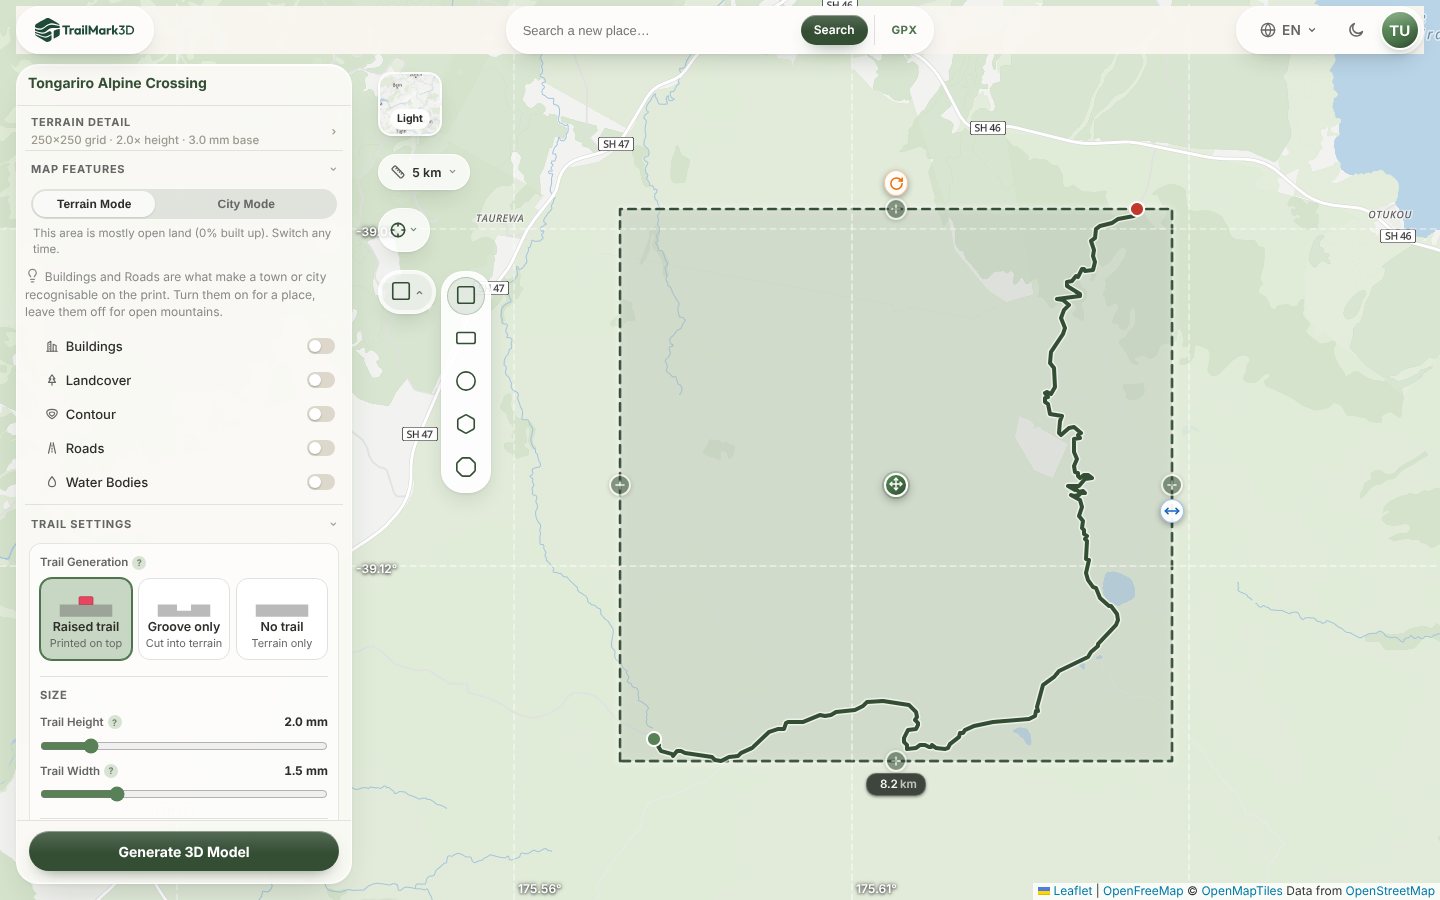Select the No trail option

(x=282, y=619)
